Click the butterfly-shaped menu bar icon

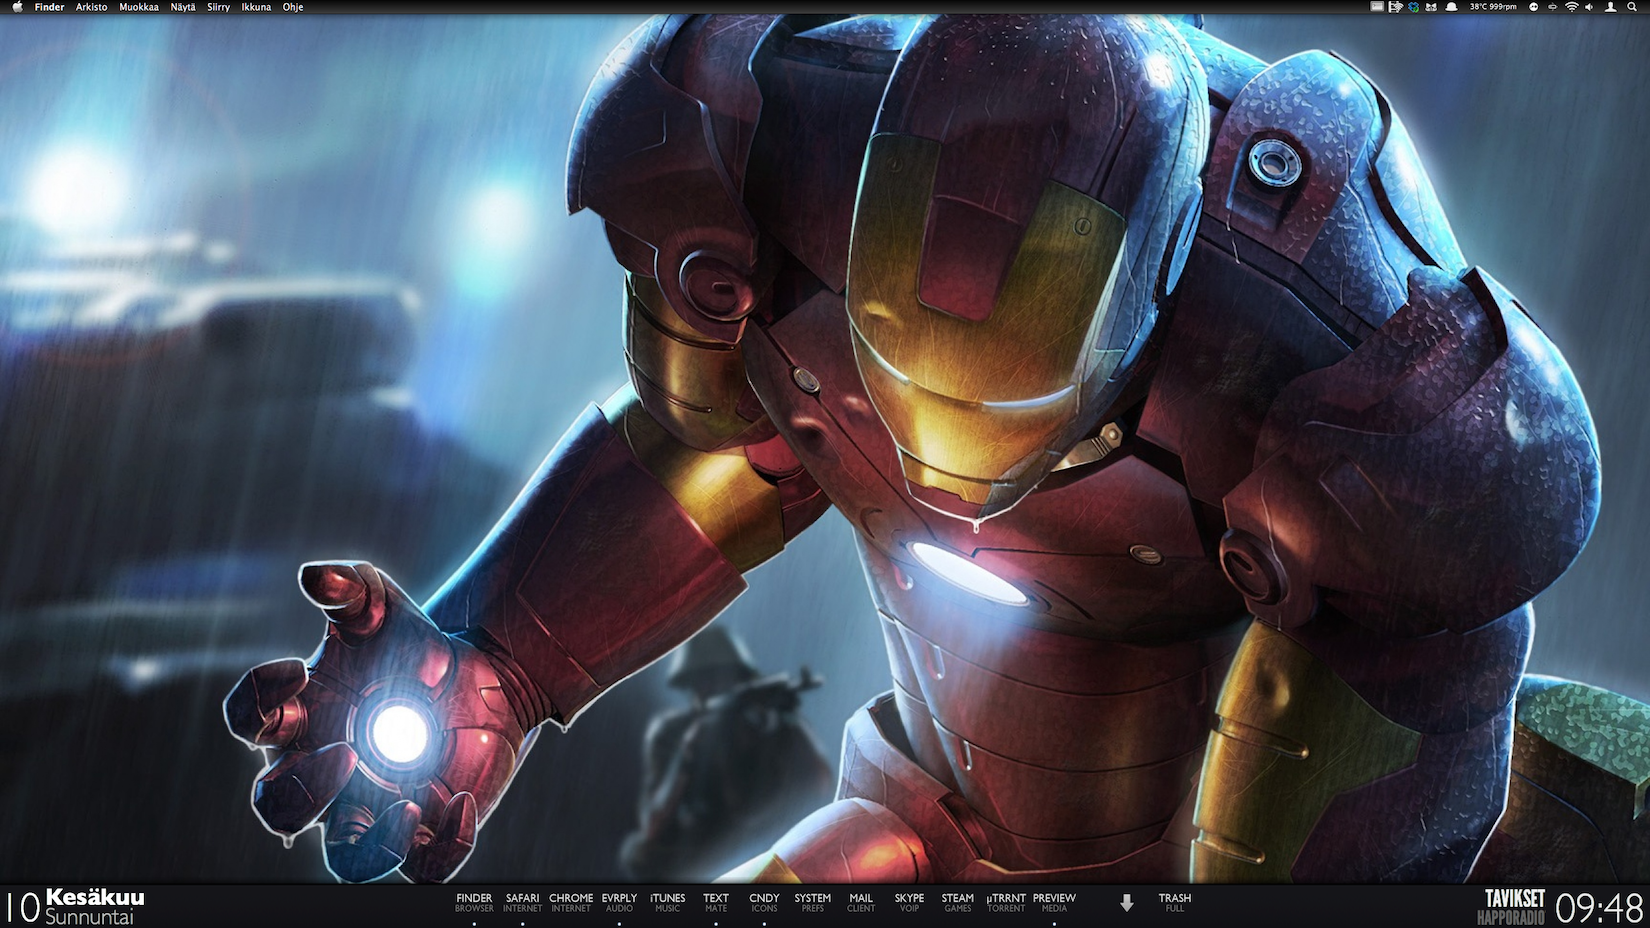pyautogui.click(x=1431, y=7)
